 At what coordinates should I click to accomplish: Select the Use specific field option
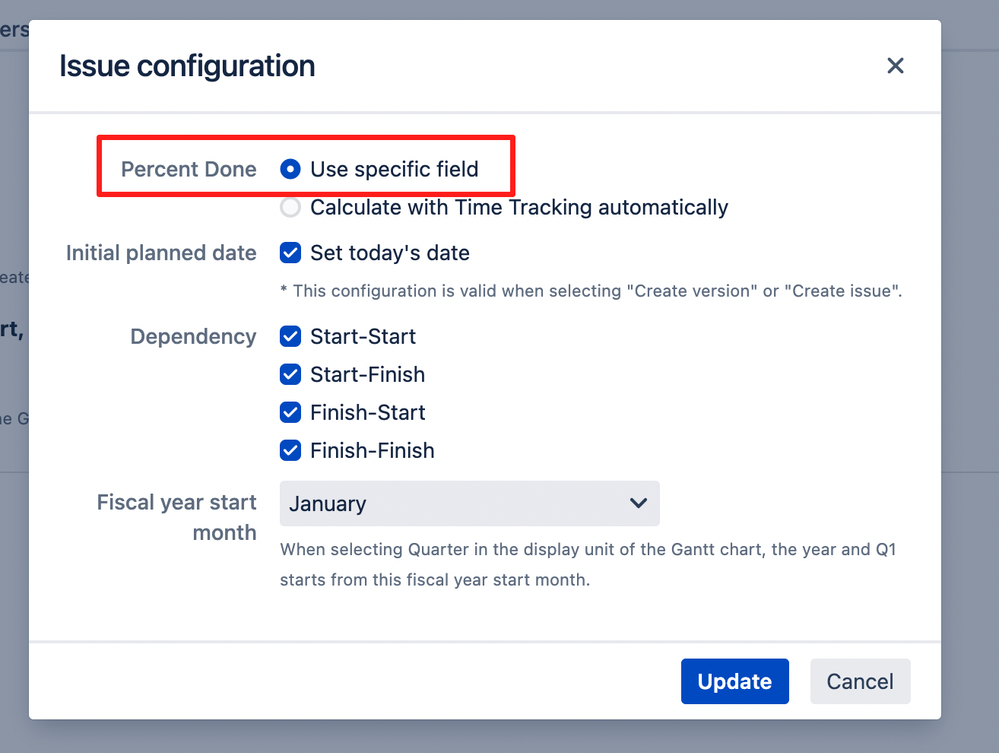[x=290, y=169]
